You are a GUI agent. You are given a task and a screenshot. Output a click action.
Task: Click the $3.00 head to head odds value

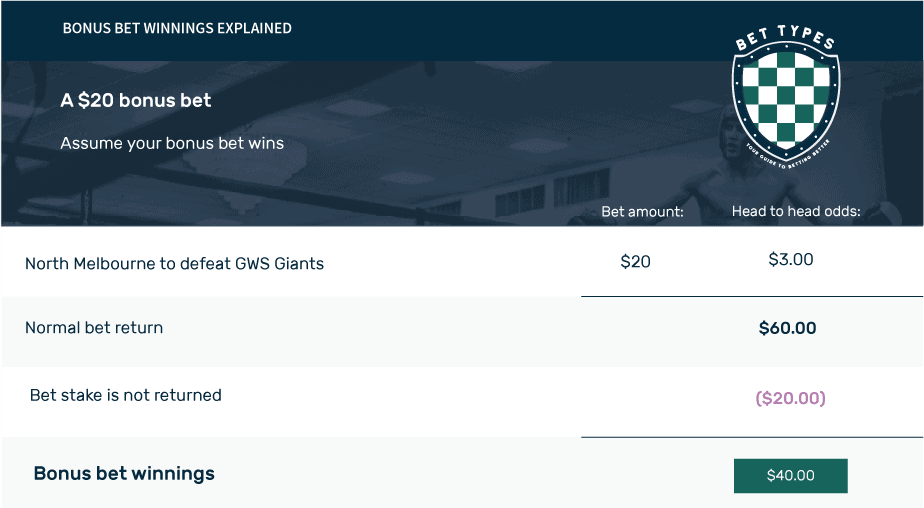pos(791,259)
